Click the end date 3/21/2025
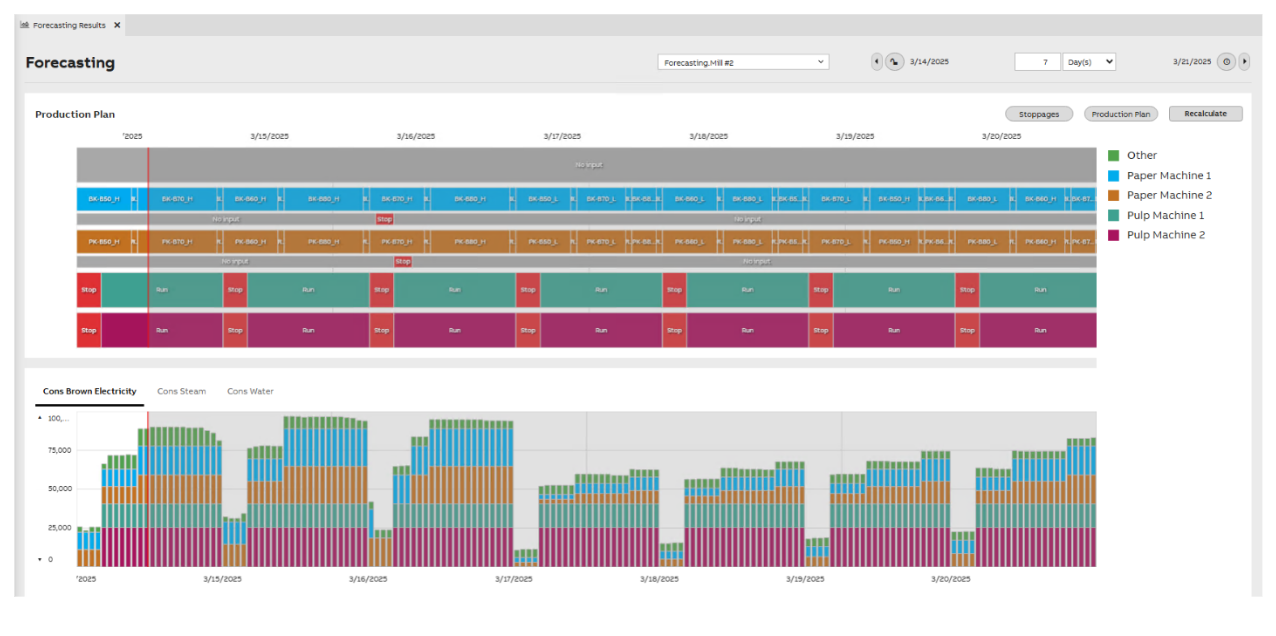The image size is (1276, 636). (1192, 62)
